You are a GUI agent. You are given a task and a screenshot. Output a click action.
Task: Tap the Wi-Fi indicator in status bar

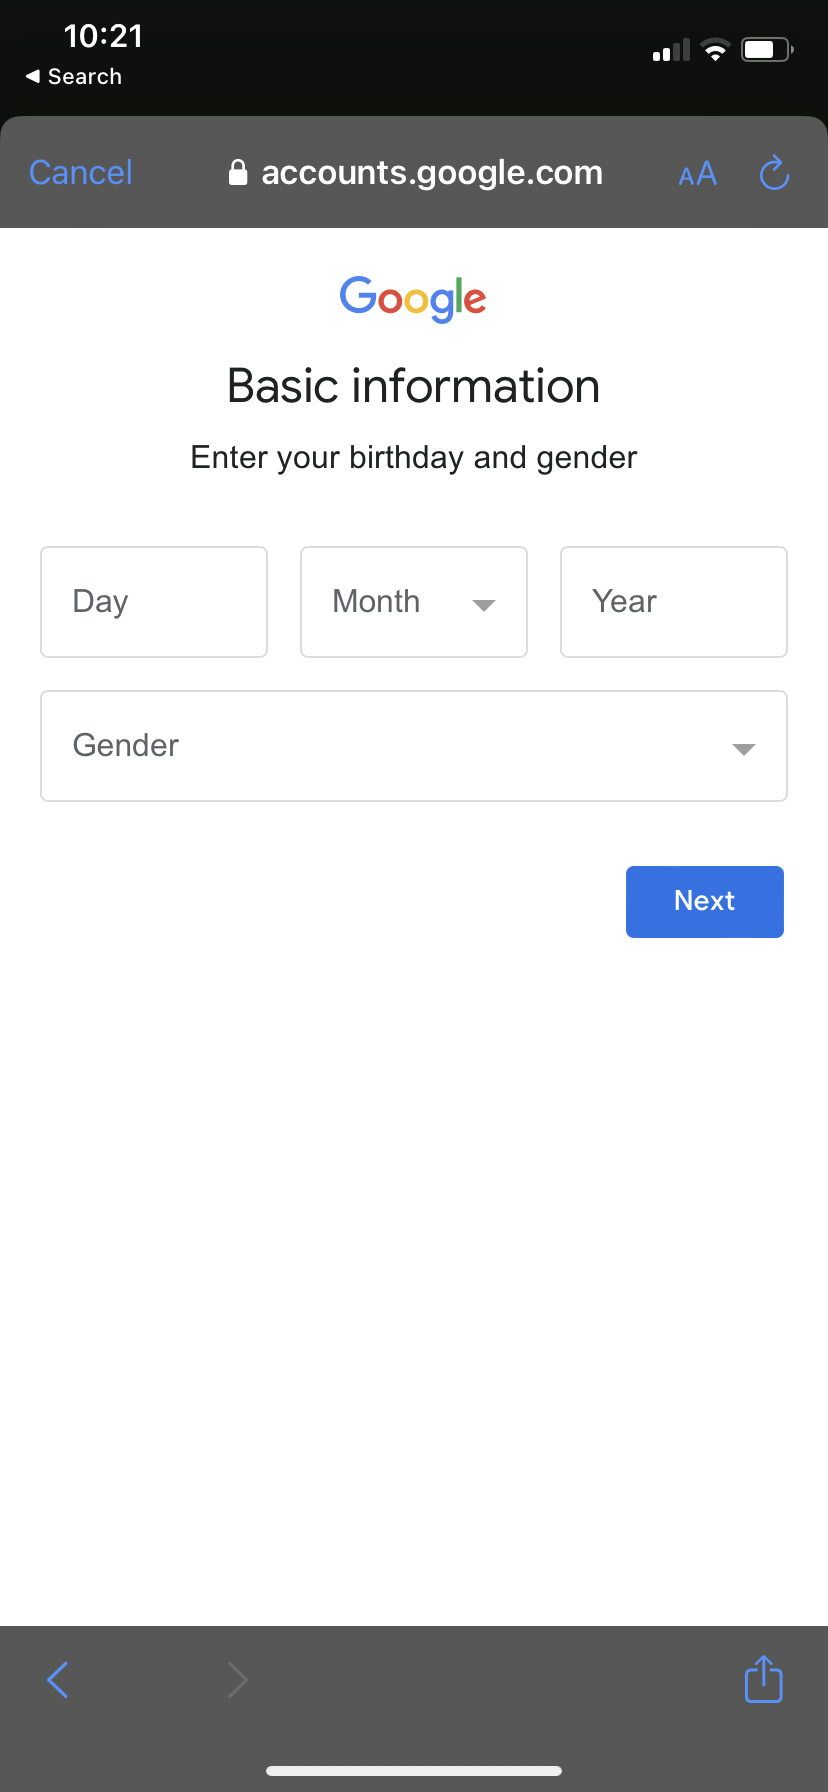(x=715, y=48)
